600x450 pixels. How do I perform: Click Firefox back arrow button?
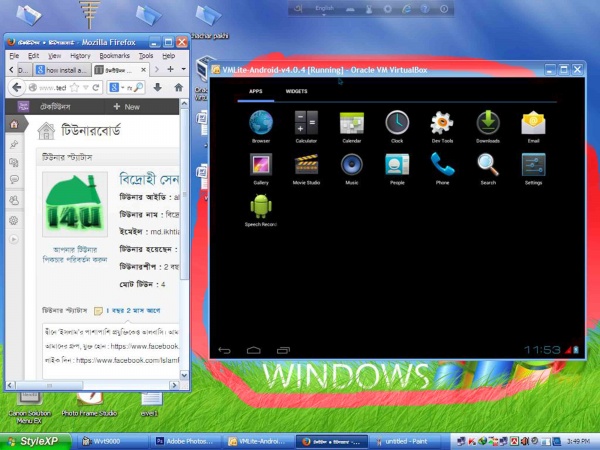pyautogui.click(x=16, y=88)
